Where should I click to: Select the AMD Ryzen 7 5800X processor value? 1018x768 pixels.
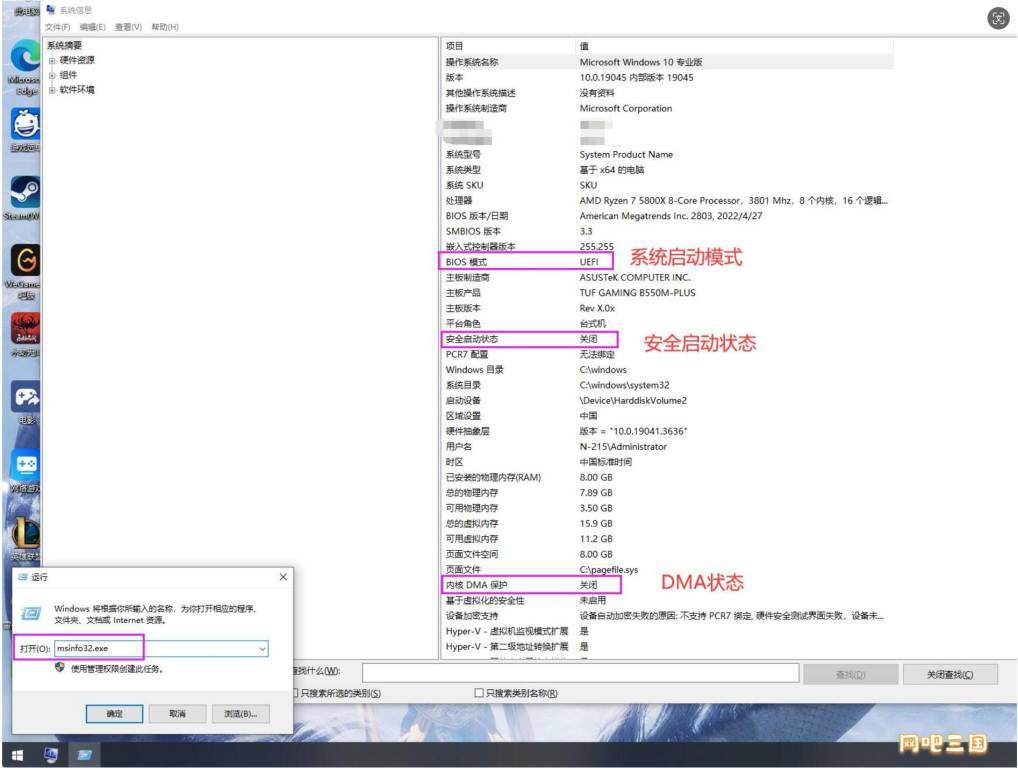click(x=733, y=201)
